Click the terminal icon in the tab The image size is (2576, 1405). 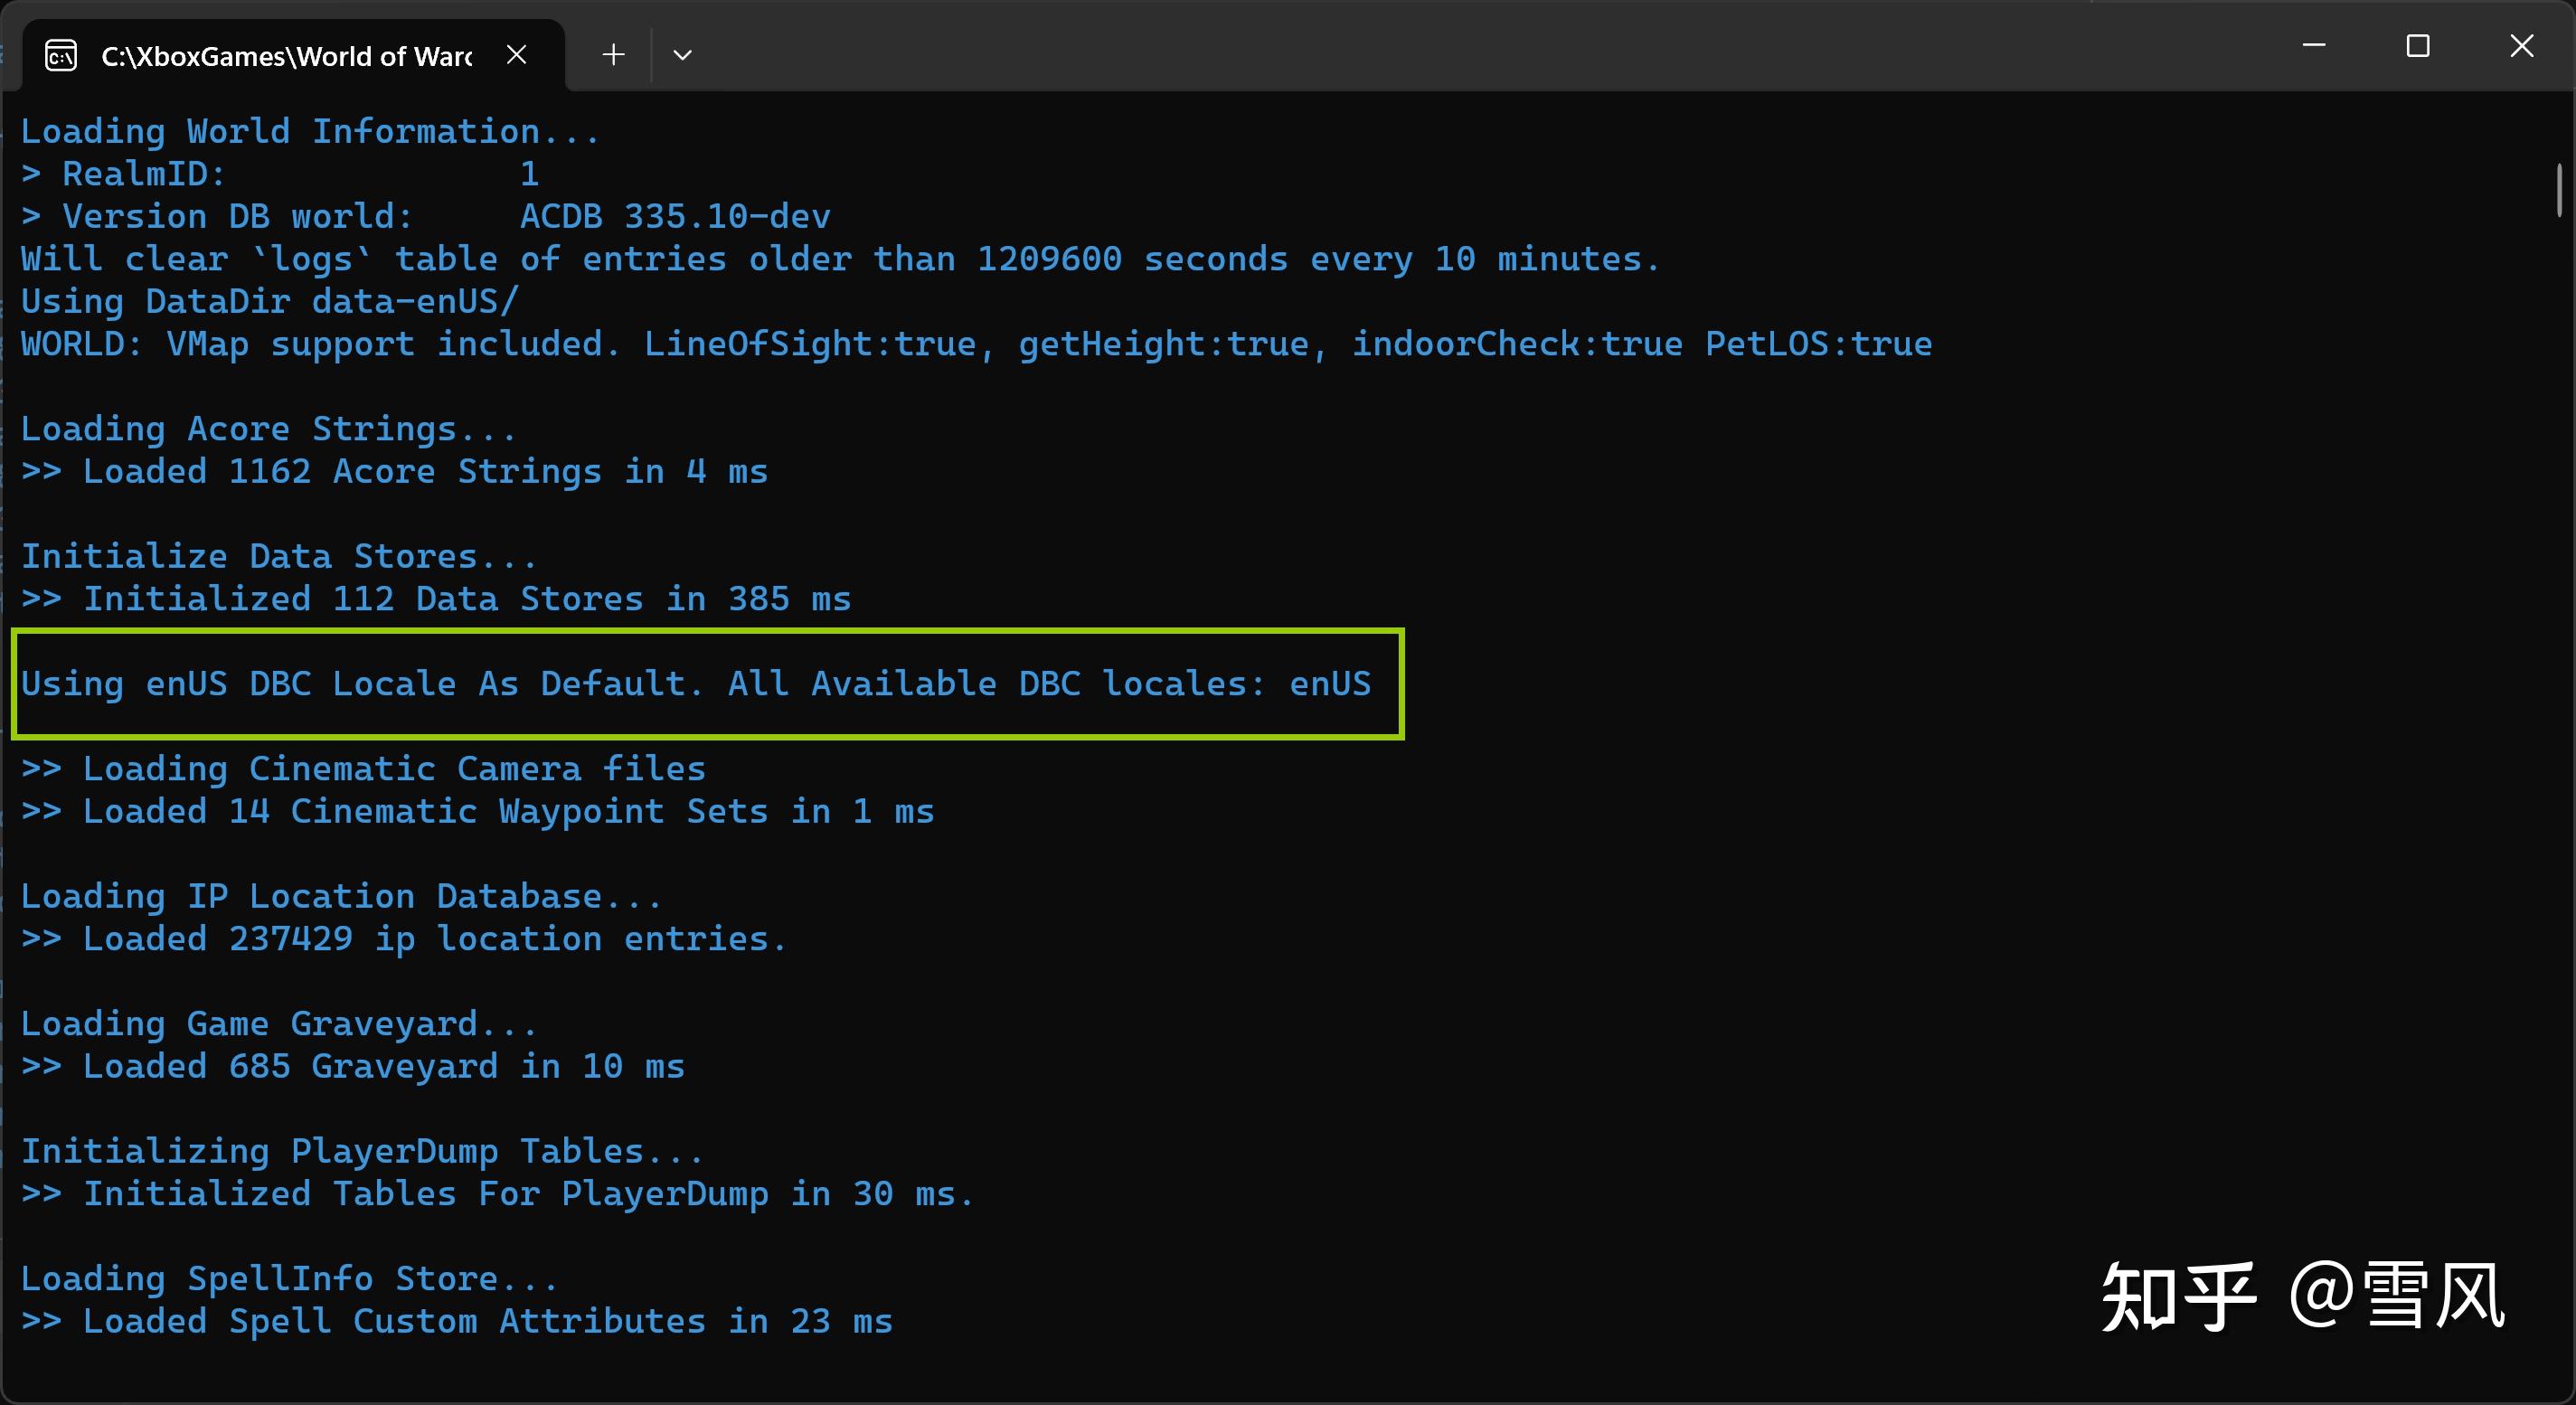[x=61, y=55]
